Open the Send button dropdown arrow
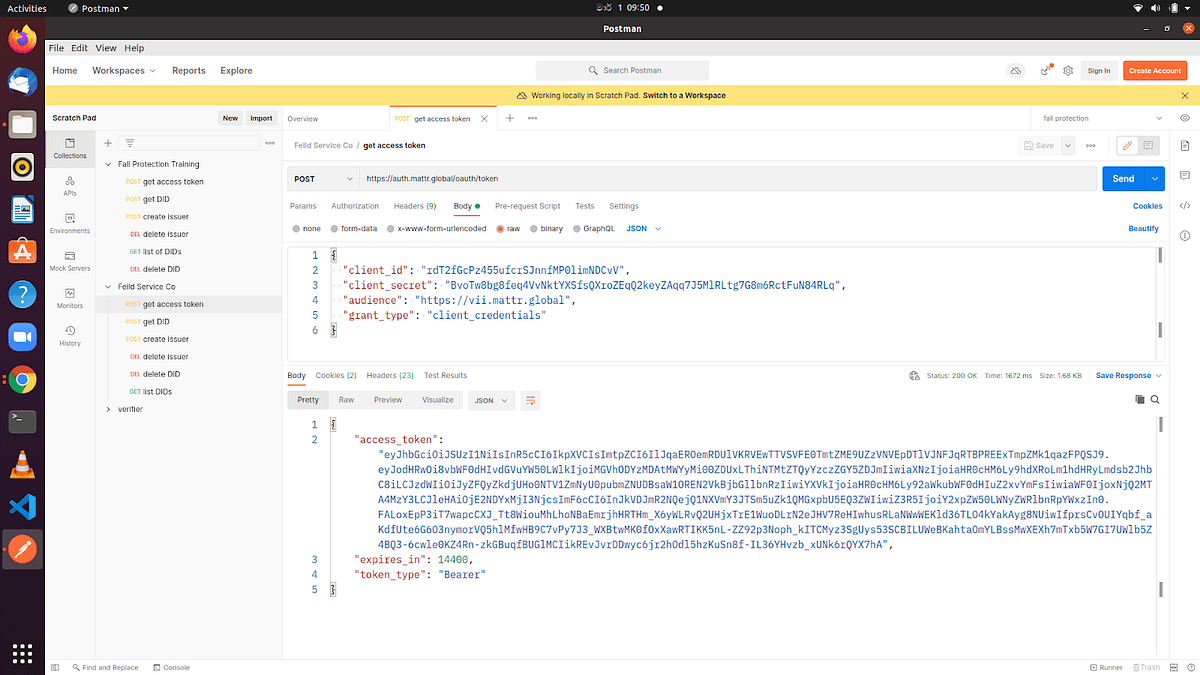The image size is (1200, 675). [1156, 179]
